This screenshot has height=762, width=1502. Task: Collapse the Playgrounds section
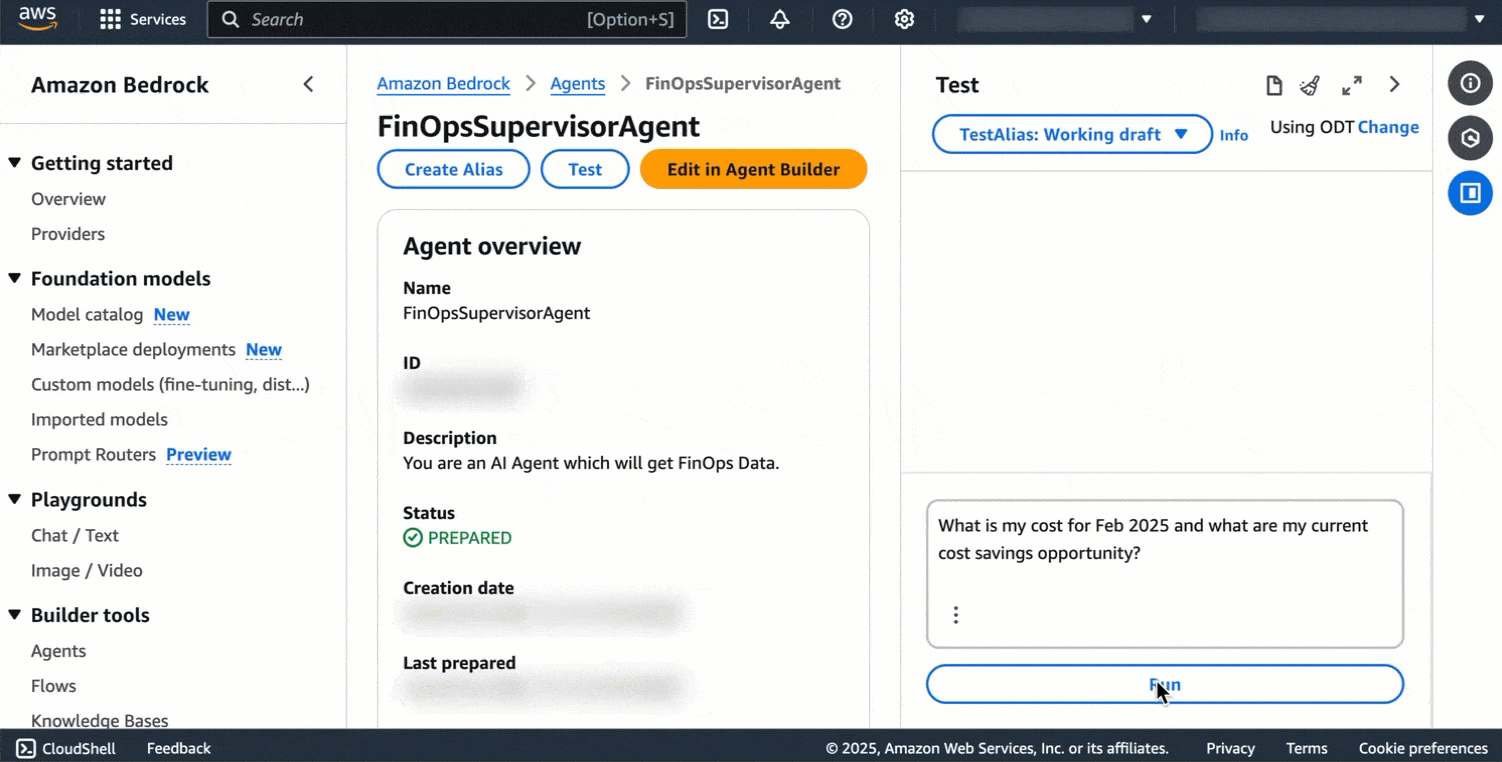coord(15,500)
